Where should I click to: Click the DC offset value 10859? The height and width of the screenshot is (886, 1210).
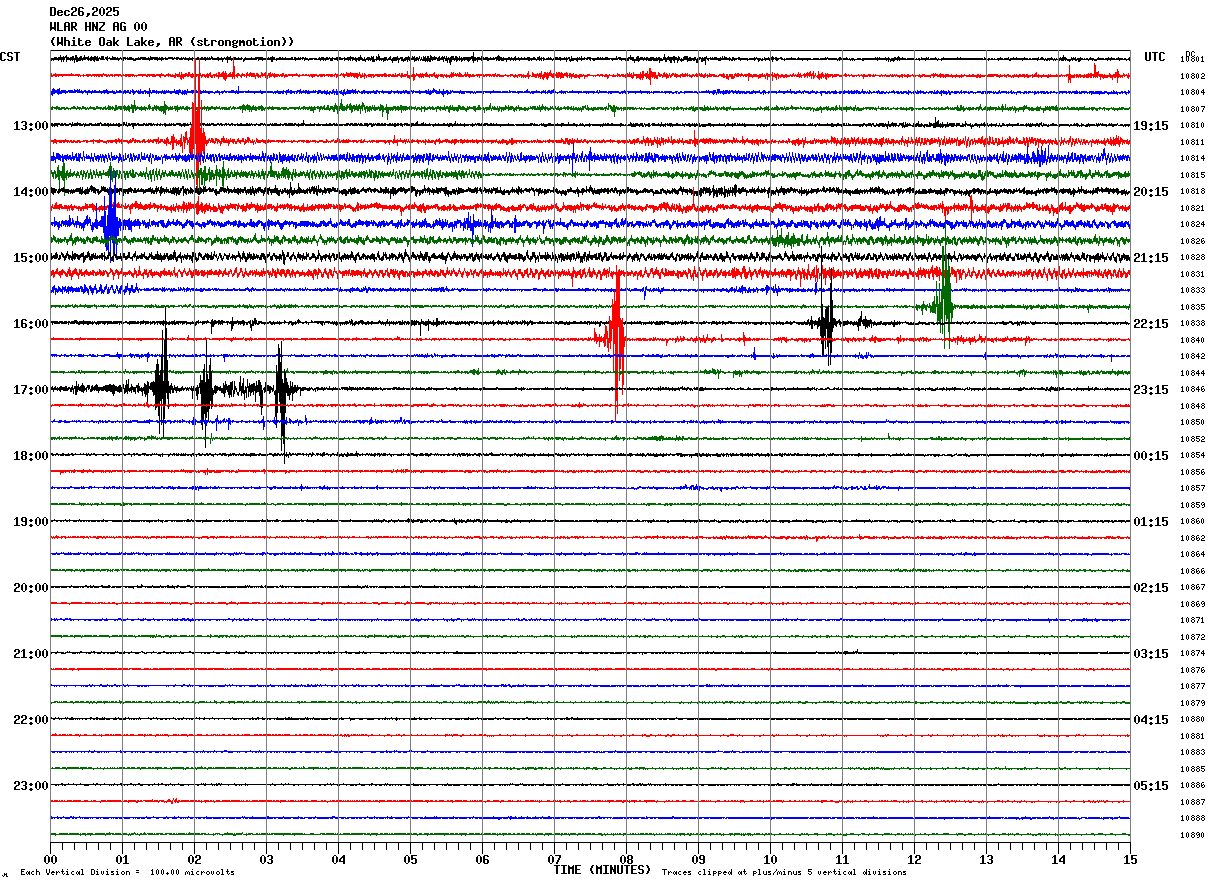pyautogui.click(x=1191, y=505)
